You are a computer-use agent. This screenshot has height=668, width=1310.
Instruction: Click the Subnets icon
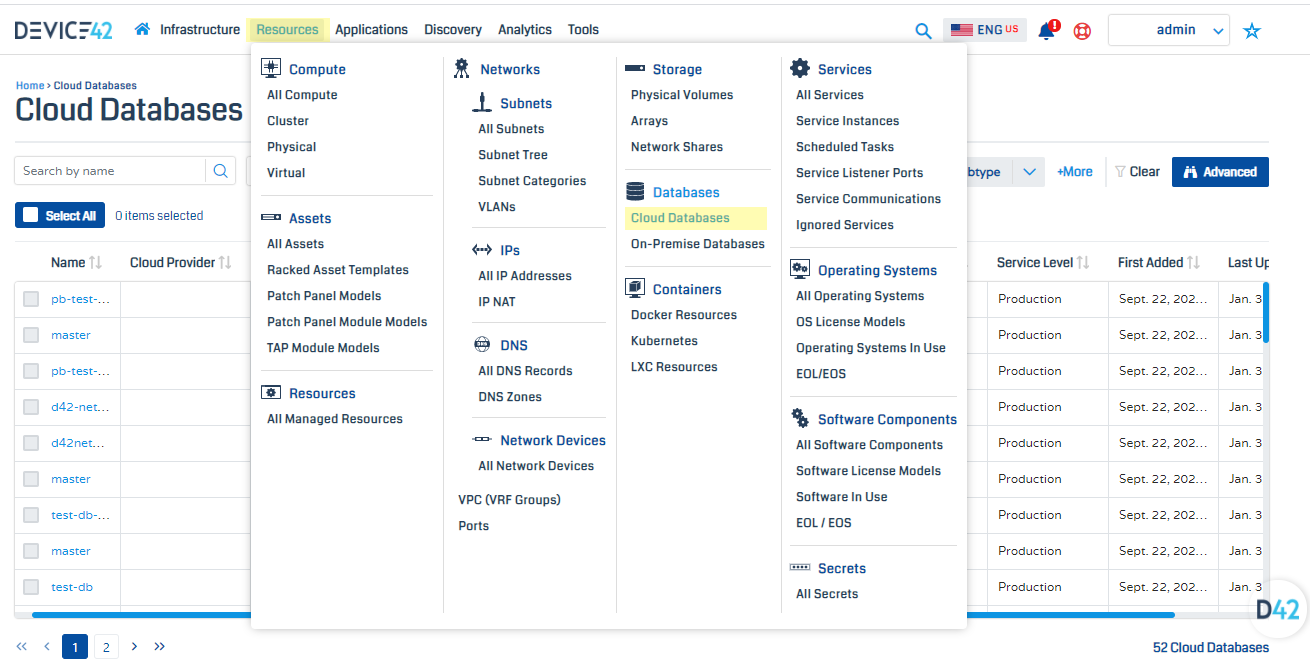click(x=482, y=102)
